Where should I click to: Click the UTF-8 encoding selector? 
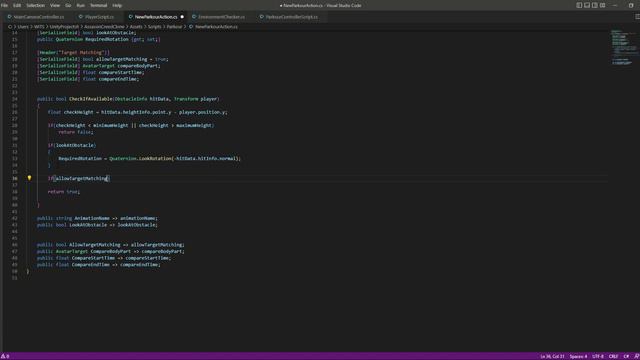[598, 356]
